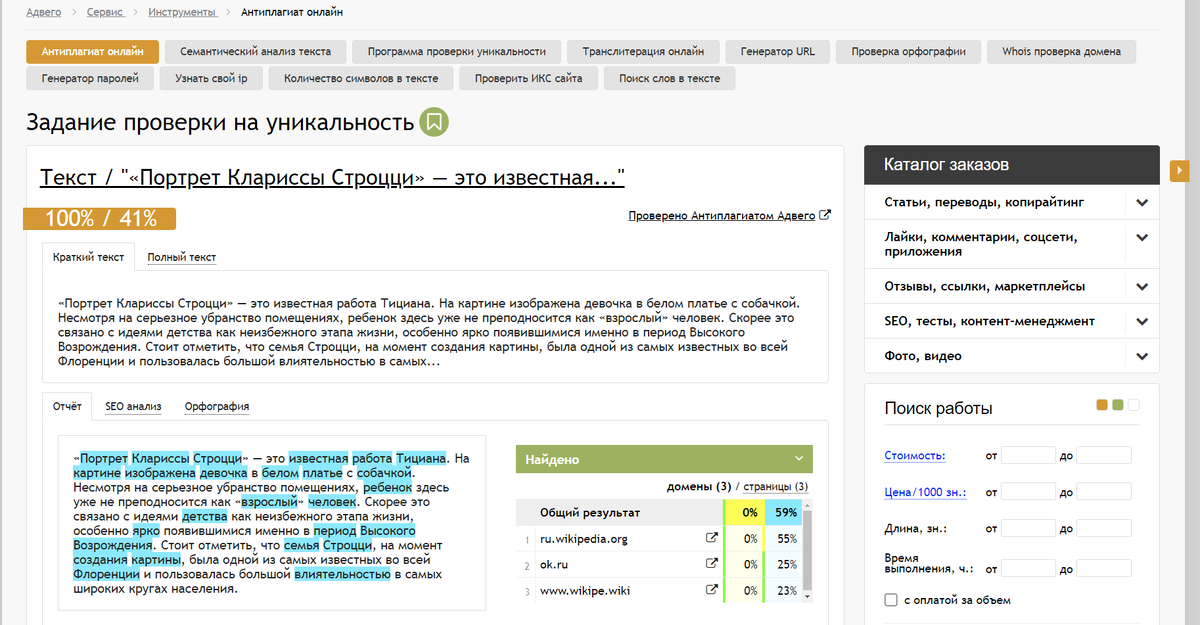Open Программа проверки уникальности tool
Viewport: 1200px width, 625px height.
point(456,51)
